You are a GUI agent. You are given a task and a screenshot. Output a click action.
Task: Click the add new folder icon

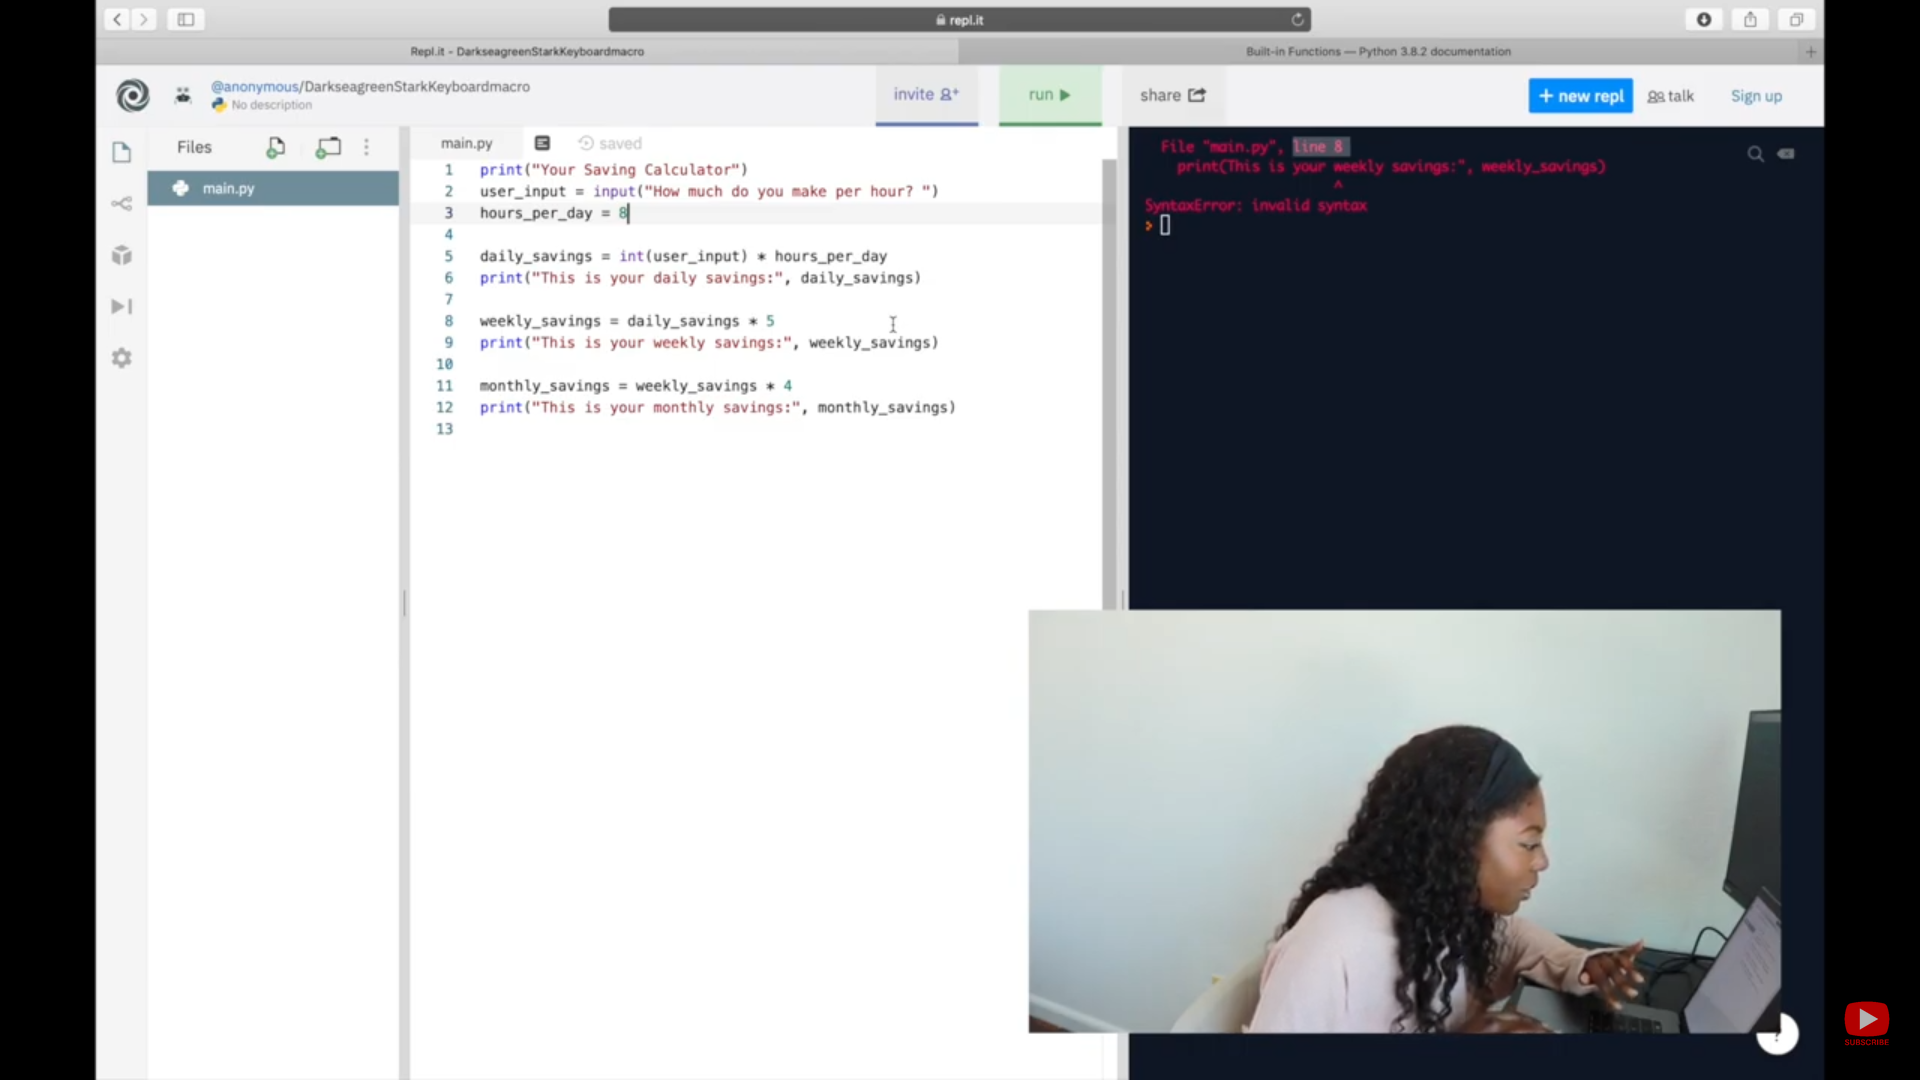coord(328,147)
